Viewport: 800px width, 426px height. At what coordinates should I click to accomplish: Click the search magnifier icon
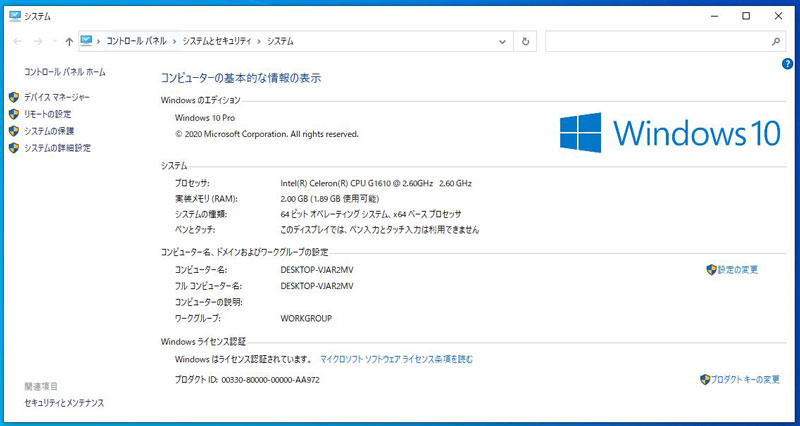[x=776, y=42]
